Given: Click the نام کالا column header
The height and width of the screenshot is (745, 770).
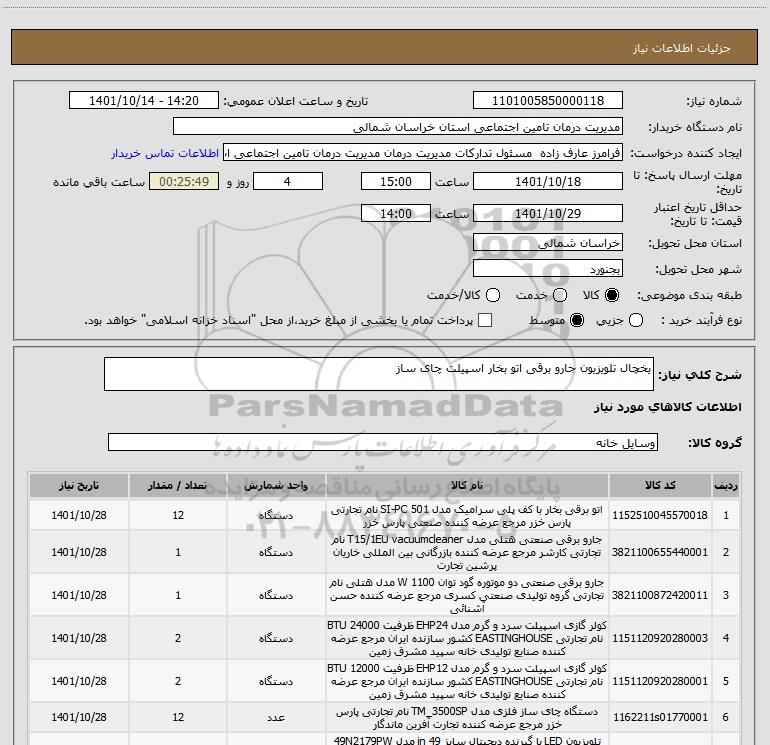Looking at the screenshot, I should click(467, 485).
